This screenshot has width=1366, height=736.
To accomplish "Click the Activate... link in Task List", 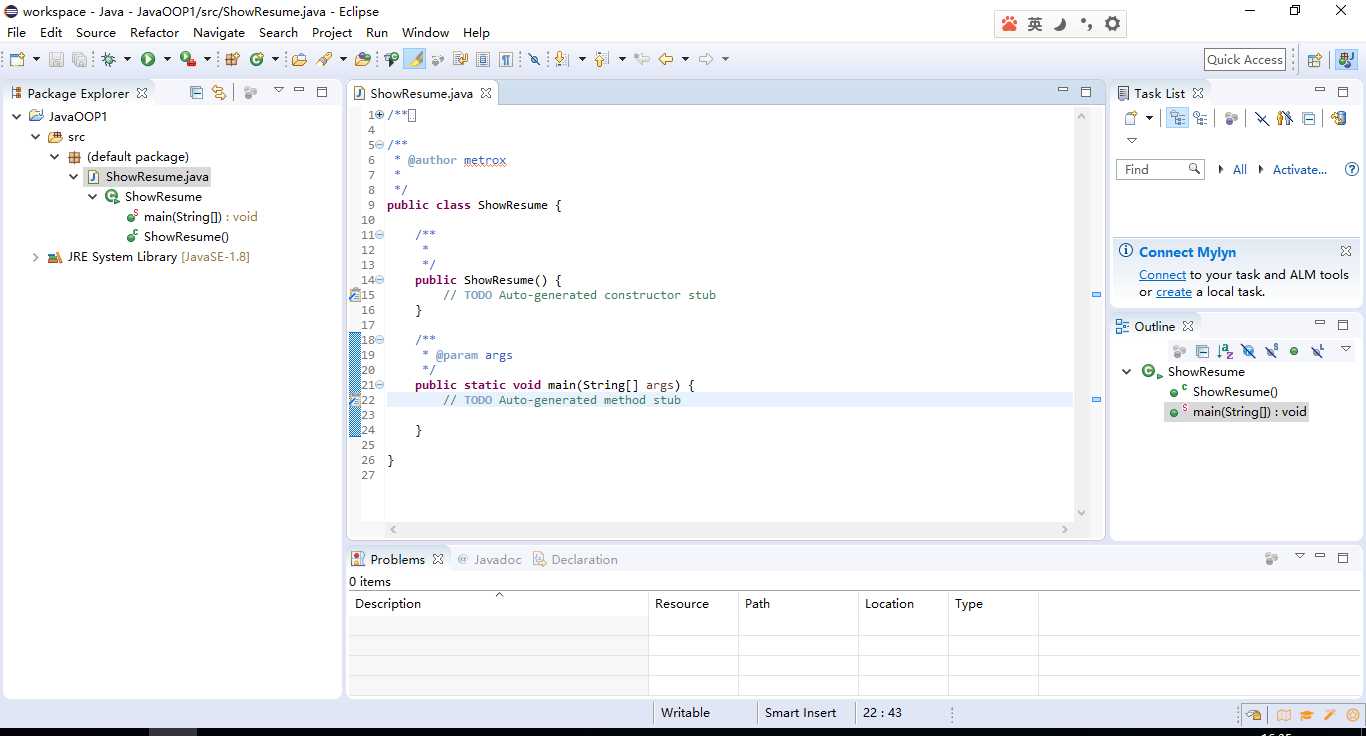I will [x=1299, y=170].
